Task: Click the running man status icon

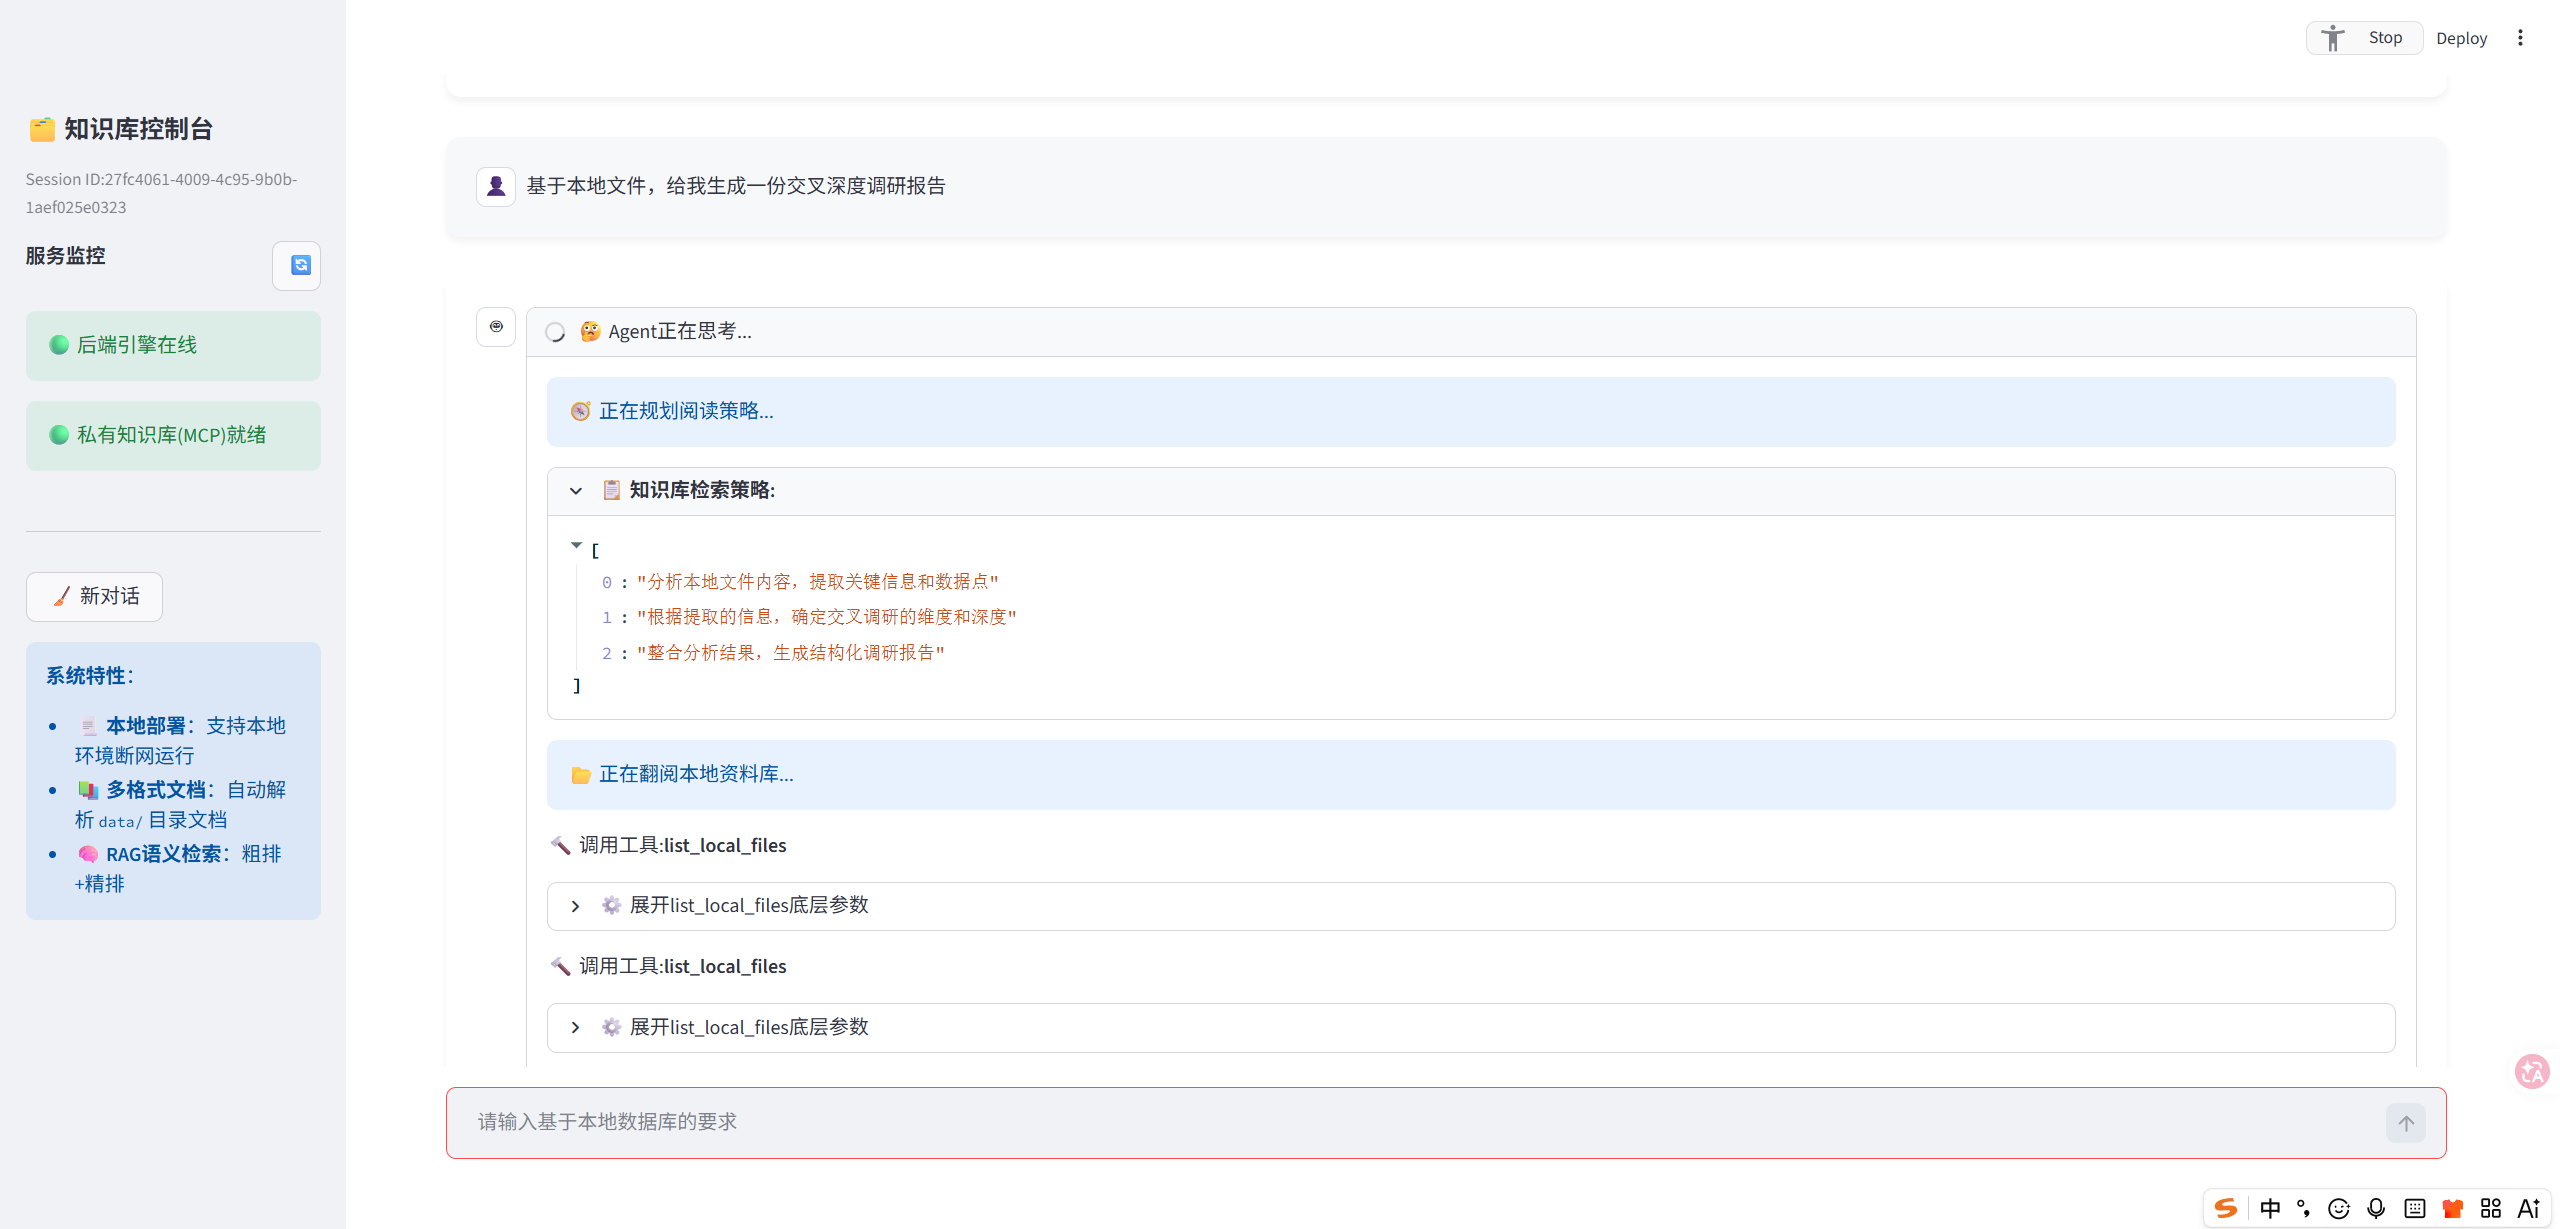Action: (2333, 38)
